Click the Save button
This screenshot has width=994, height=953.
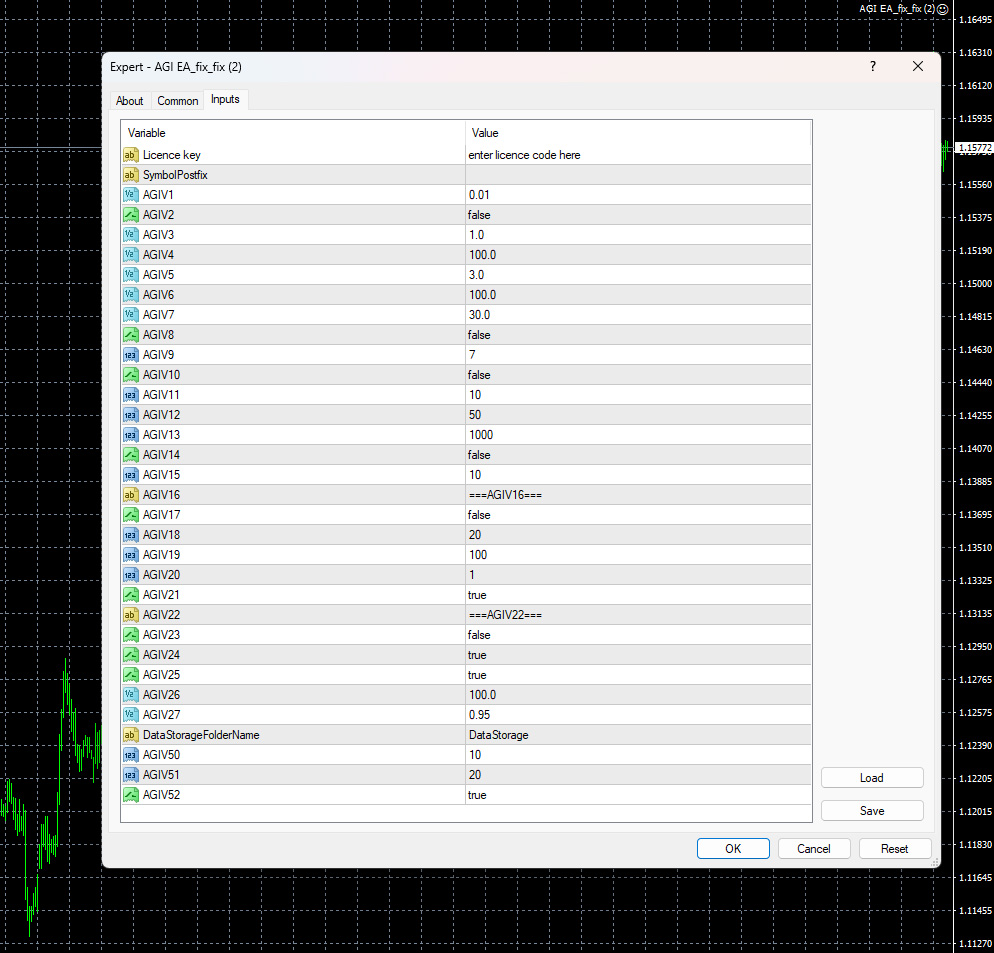coord(872,810)
